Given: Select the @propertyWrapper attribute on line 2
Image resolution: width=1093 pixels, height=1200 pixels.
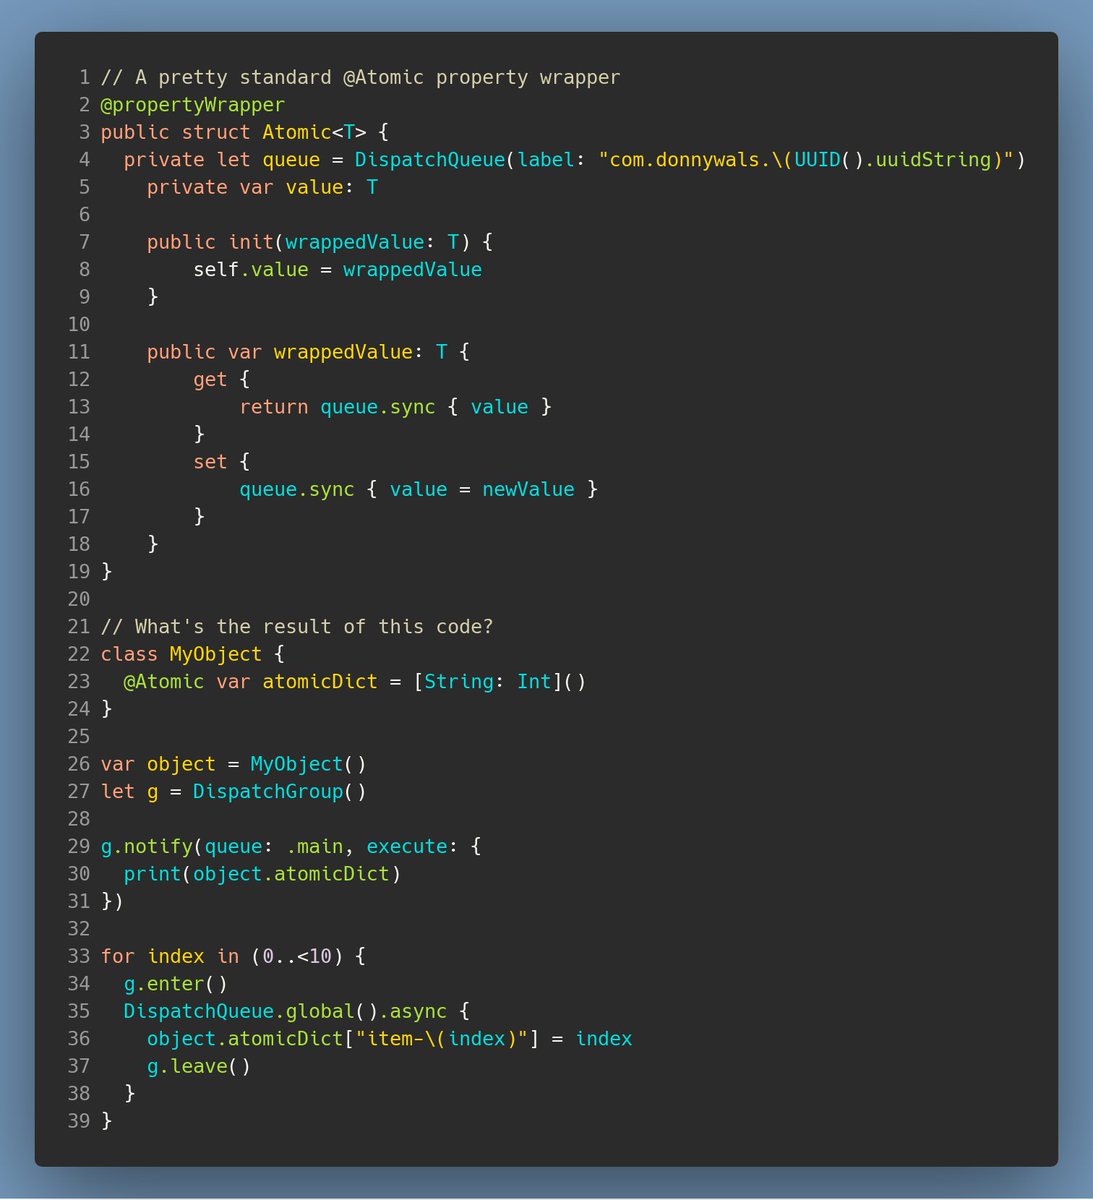Looking at the screenshot, I should pyautogui.click(x=193, y=105).
